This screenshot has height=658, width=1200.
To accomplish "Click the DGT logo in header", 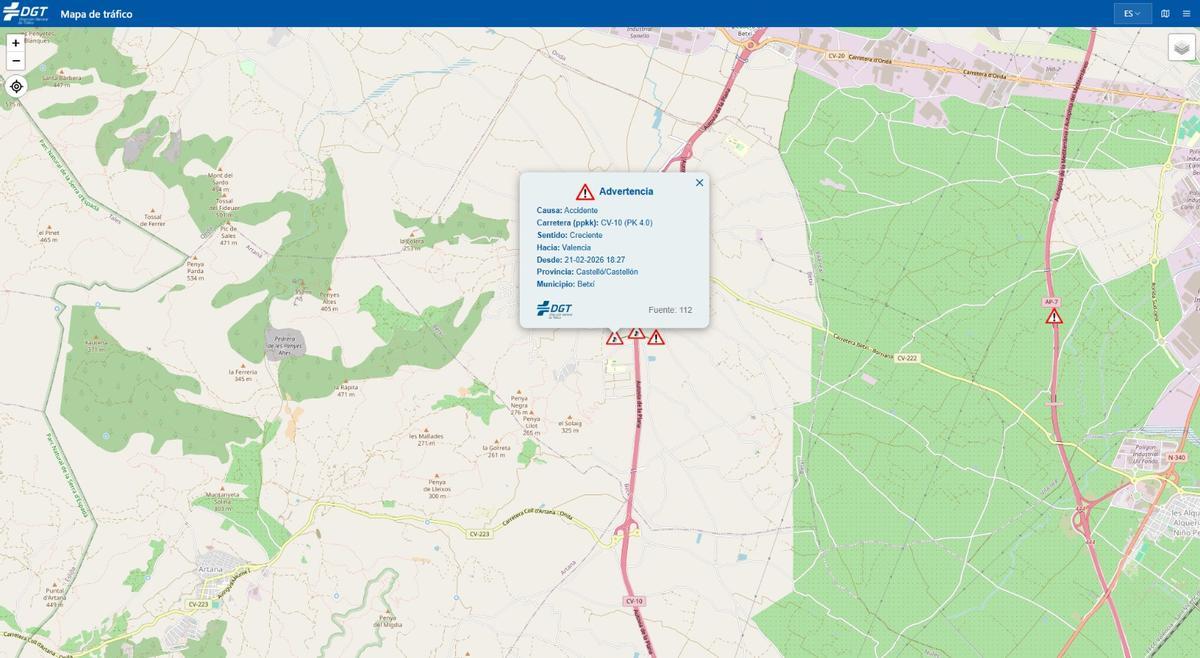I will pos(25,13).
